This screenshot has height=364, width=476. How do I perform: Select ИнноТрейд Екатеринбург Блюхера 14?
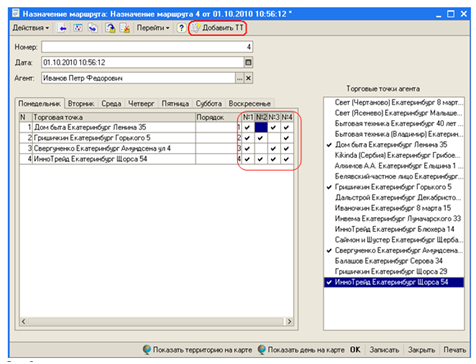[394, 229]
